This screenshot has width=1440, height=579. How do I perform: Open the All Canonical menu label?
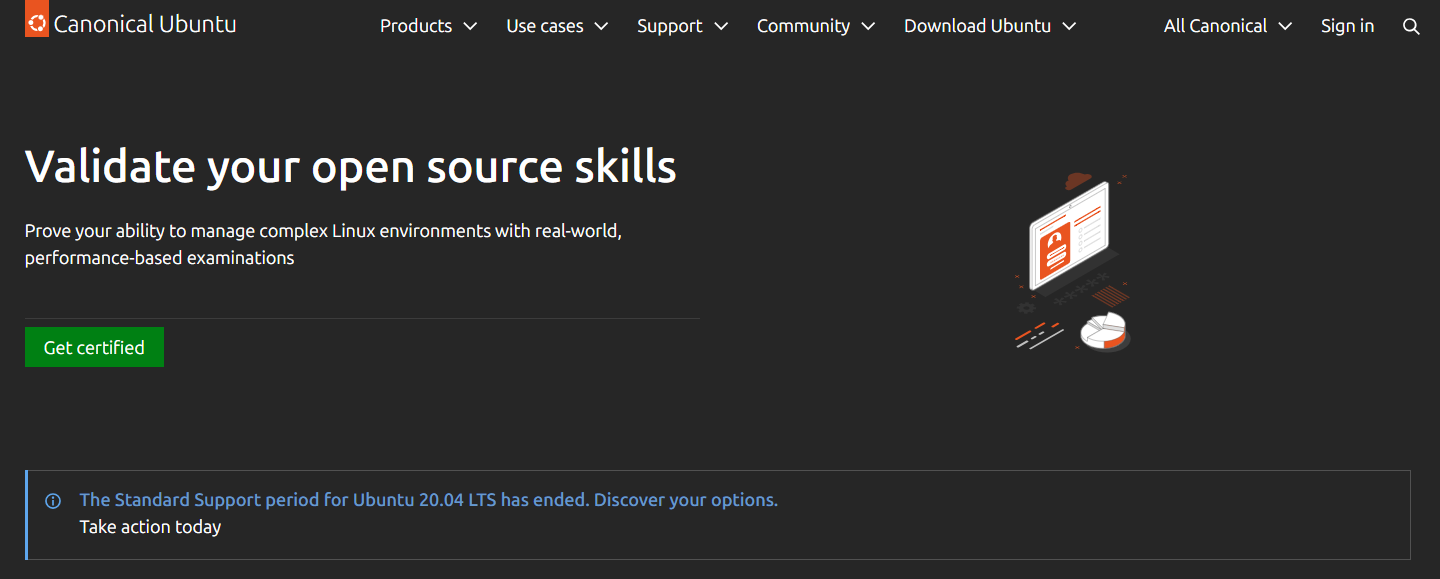pyautogui.click(x=1215, y=27)
